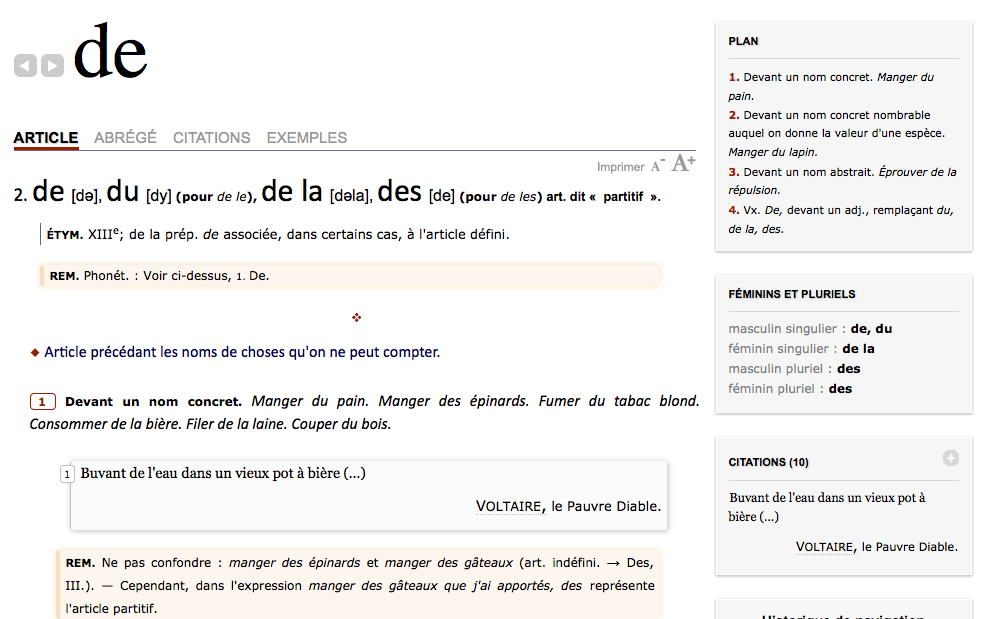985x619 pixels.
Task: Expand citations panel with plus icon
Action: [x=950, y=458]
